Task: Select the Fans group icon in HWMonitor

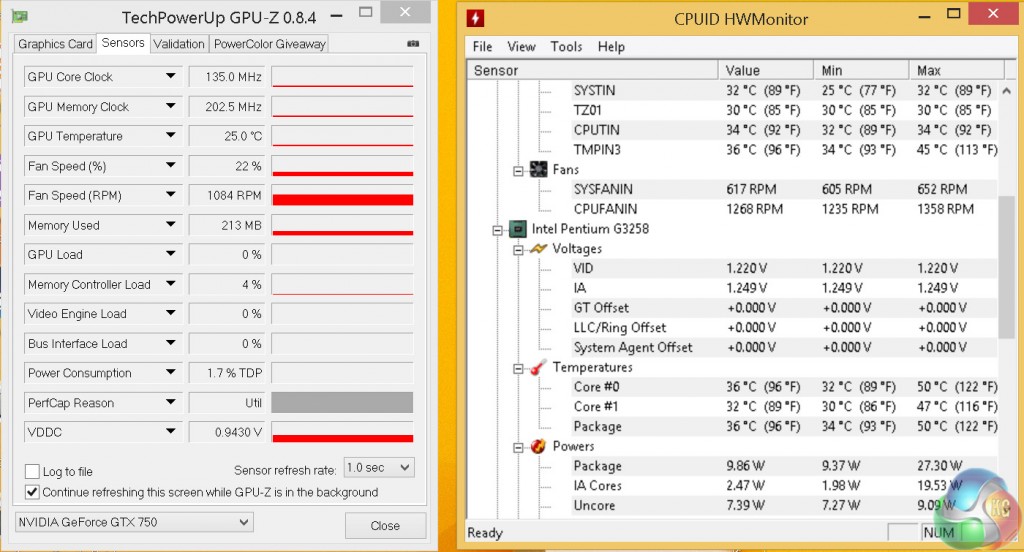Action: point(538,169)
